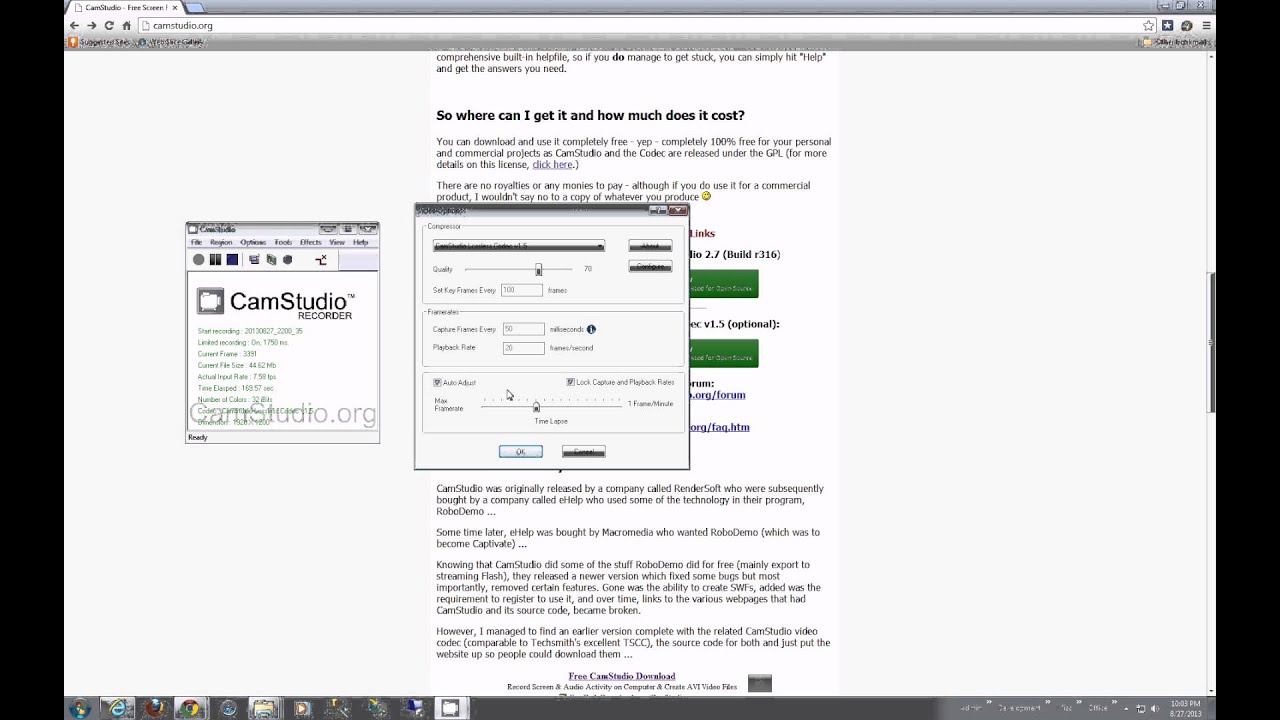1280x720 pixels.
Task: Open the Region menu in CamStudio
Action: point(221,242)
